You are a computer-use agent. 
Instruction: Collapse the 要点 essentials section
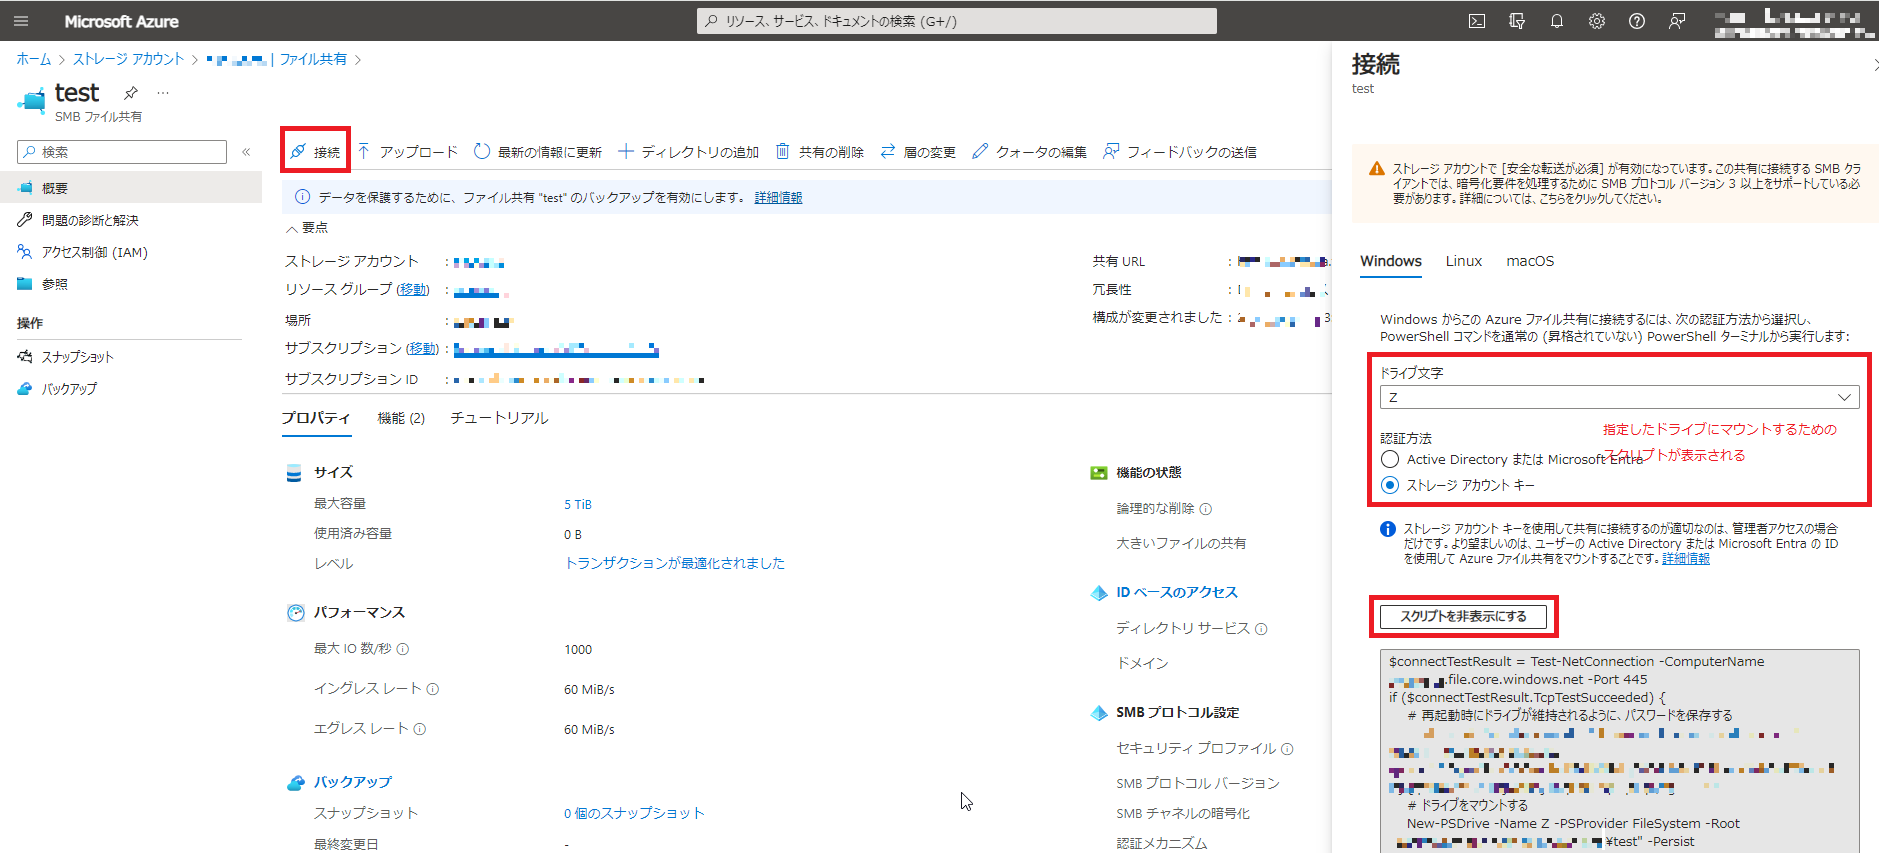(x=307, y=228)
